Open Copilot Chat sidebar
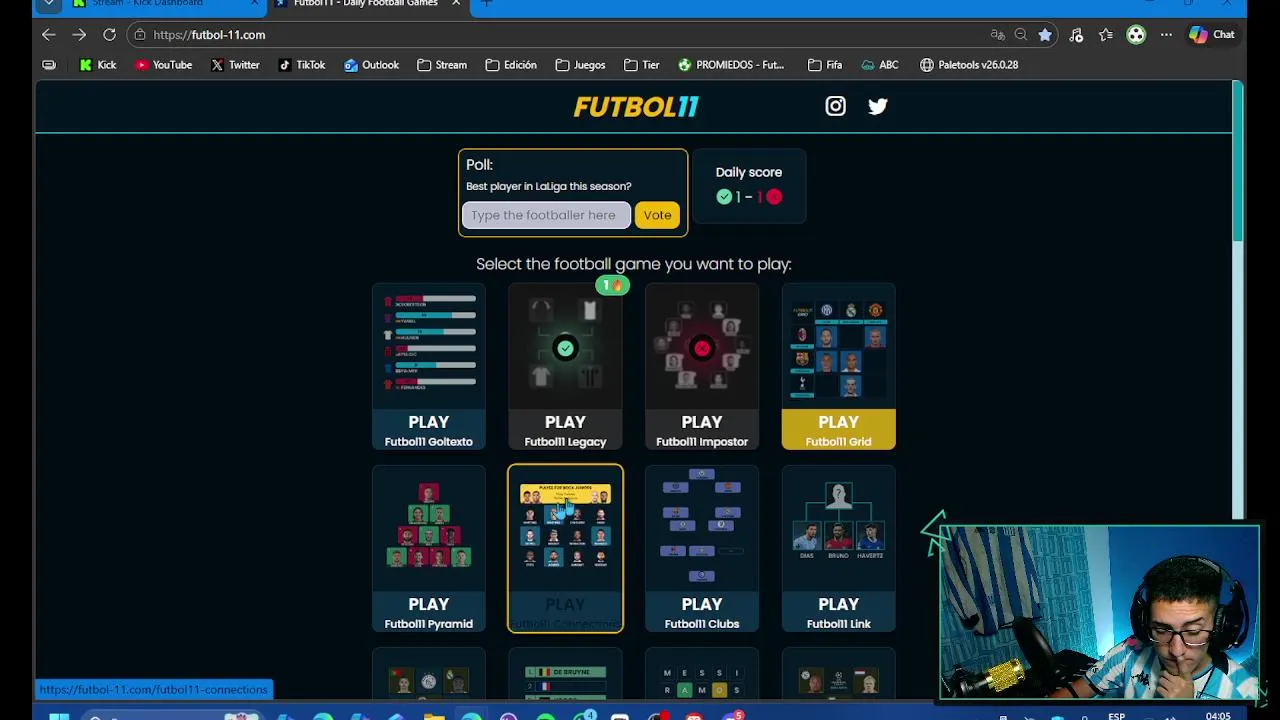The image size is (1280, 720). (x=1212, y=34)
